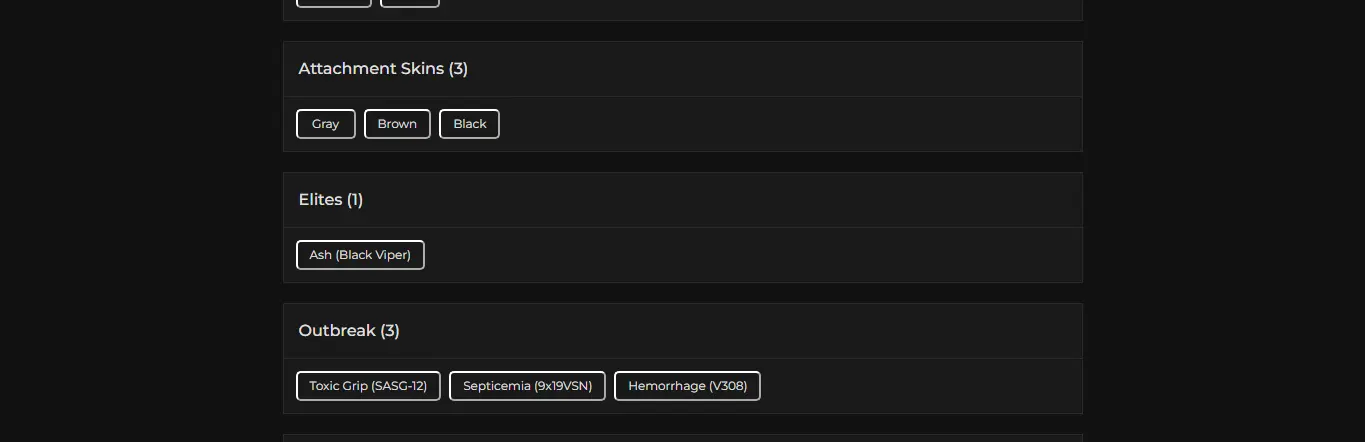
Task: Collapse the Elites (1) section header
Action: [x=331, y=200]
